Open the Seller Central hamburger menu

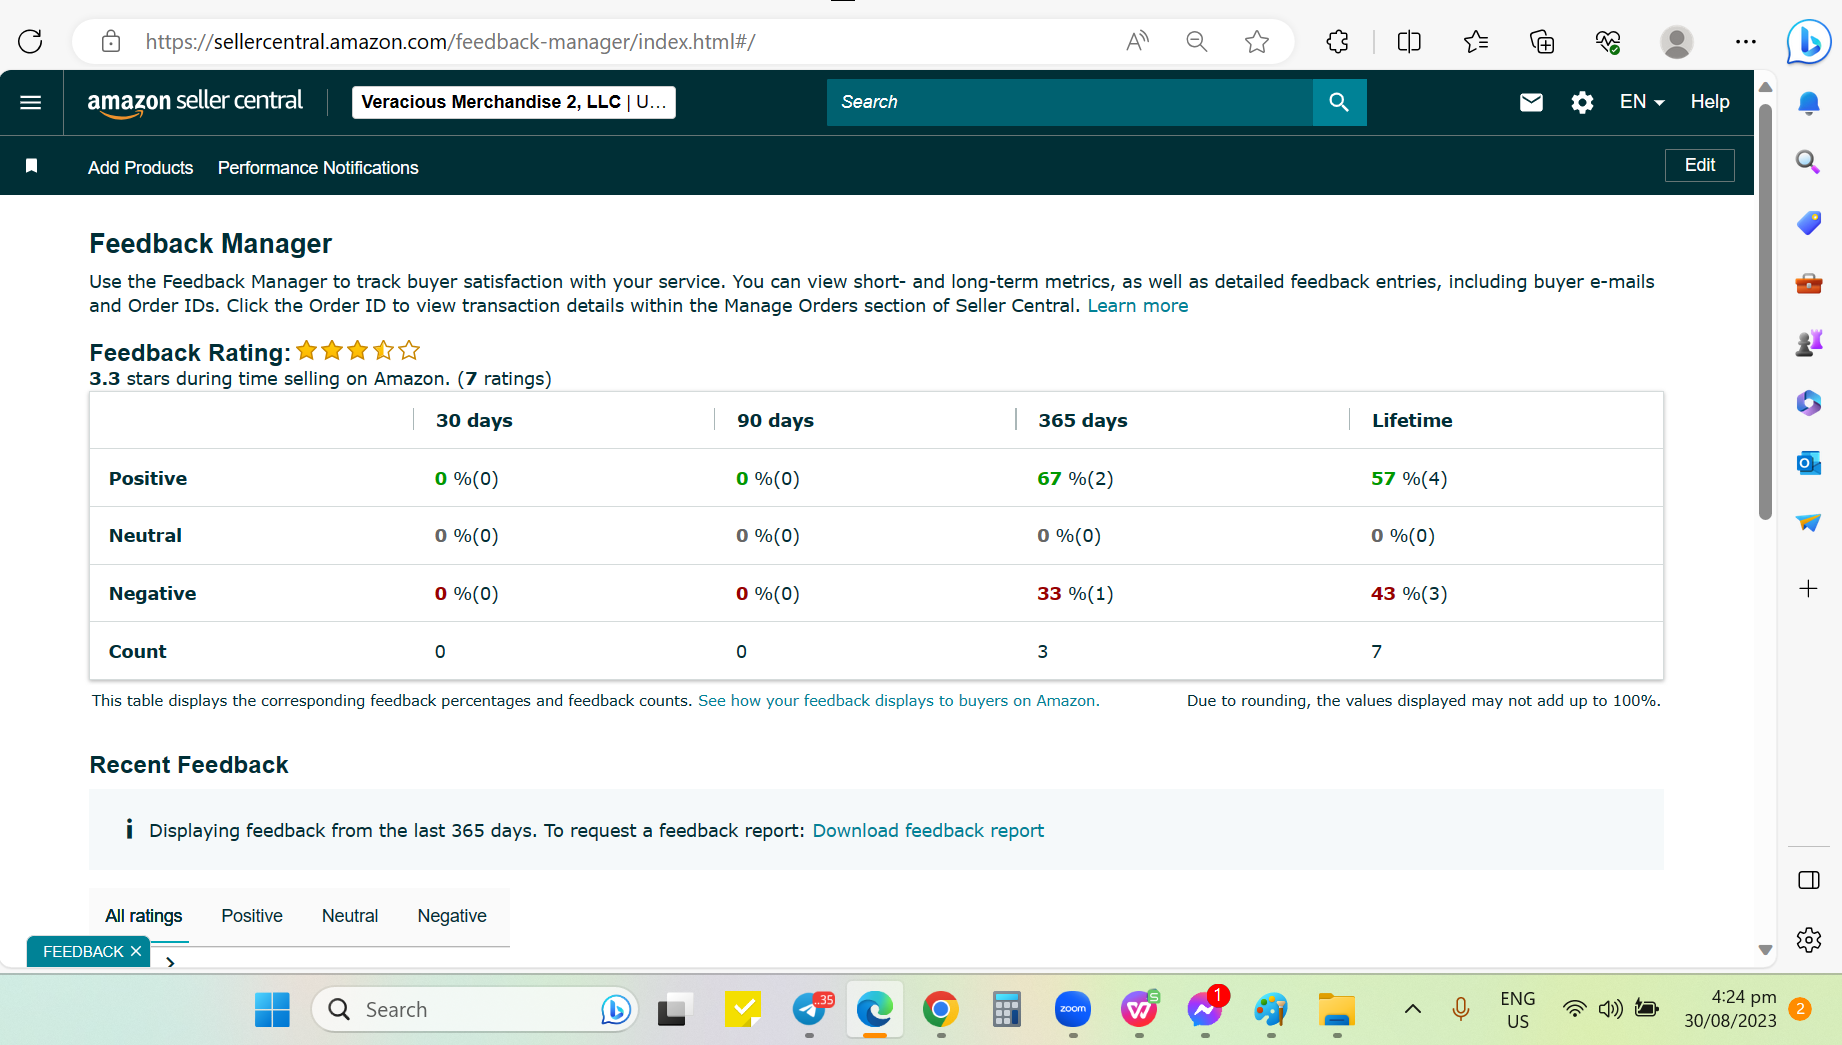pyautogui.click(x=31, y=102)
